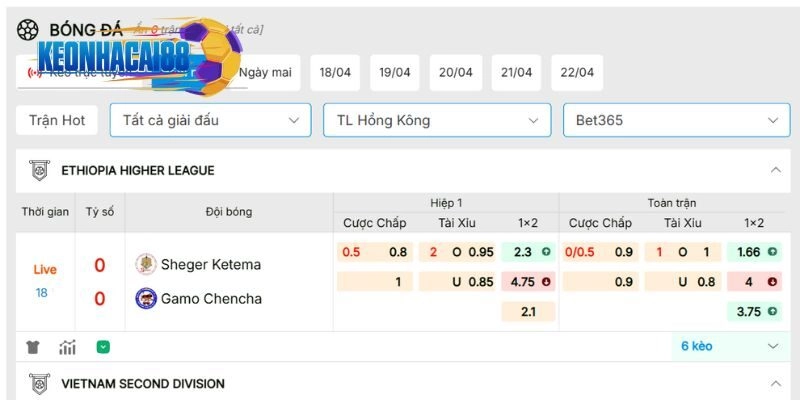Click the jersey lineup icon

pos(33,347)
